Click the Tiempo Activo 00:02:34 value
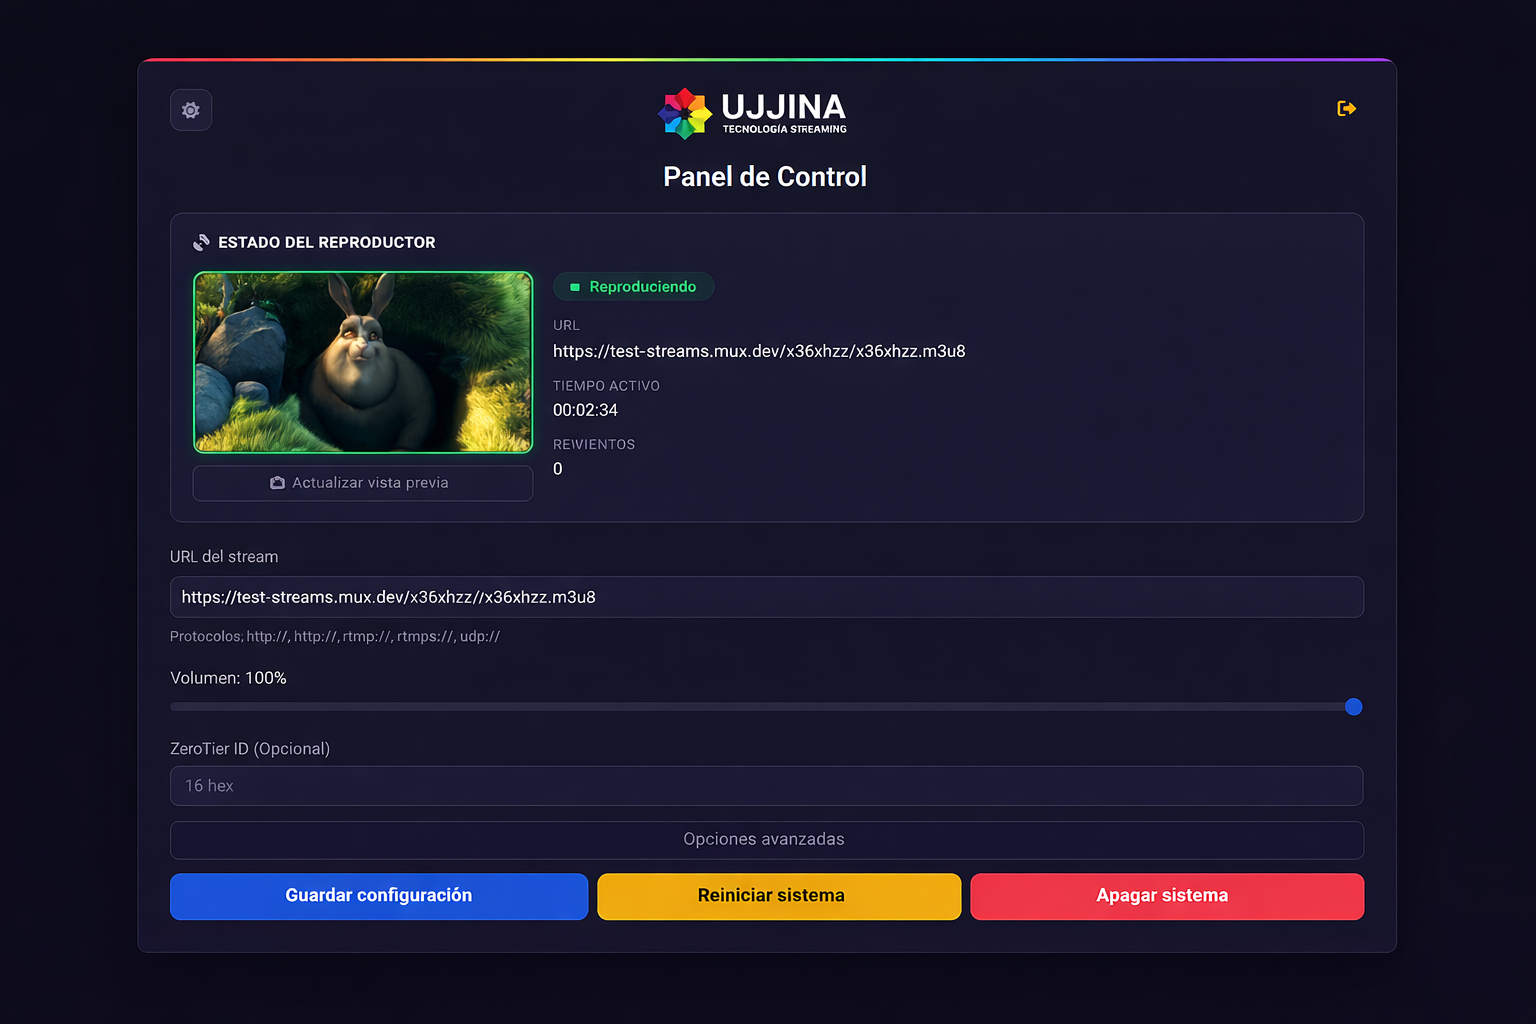The height and width of the screenshot is (1024, 1536). 585,410
